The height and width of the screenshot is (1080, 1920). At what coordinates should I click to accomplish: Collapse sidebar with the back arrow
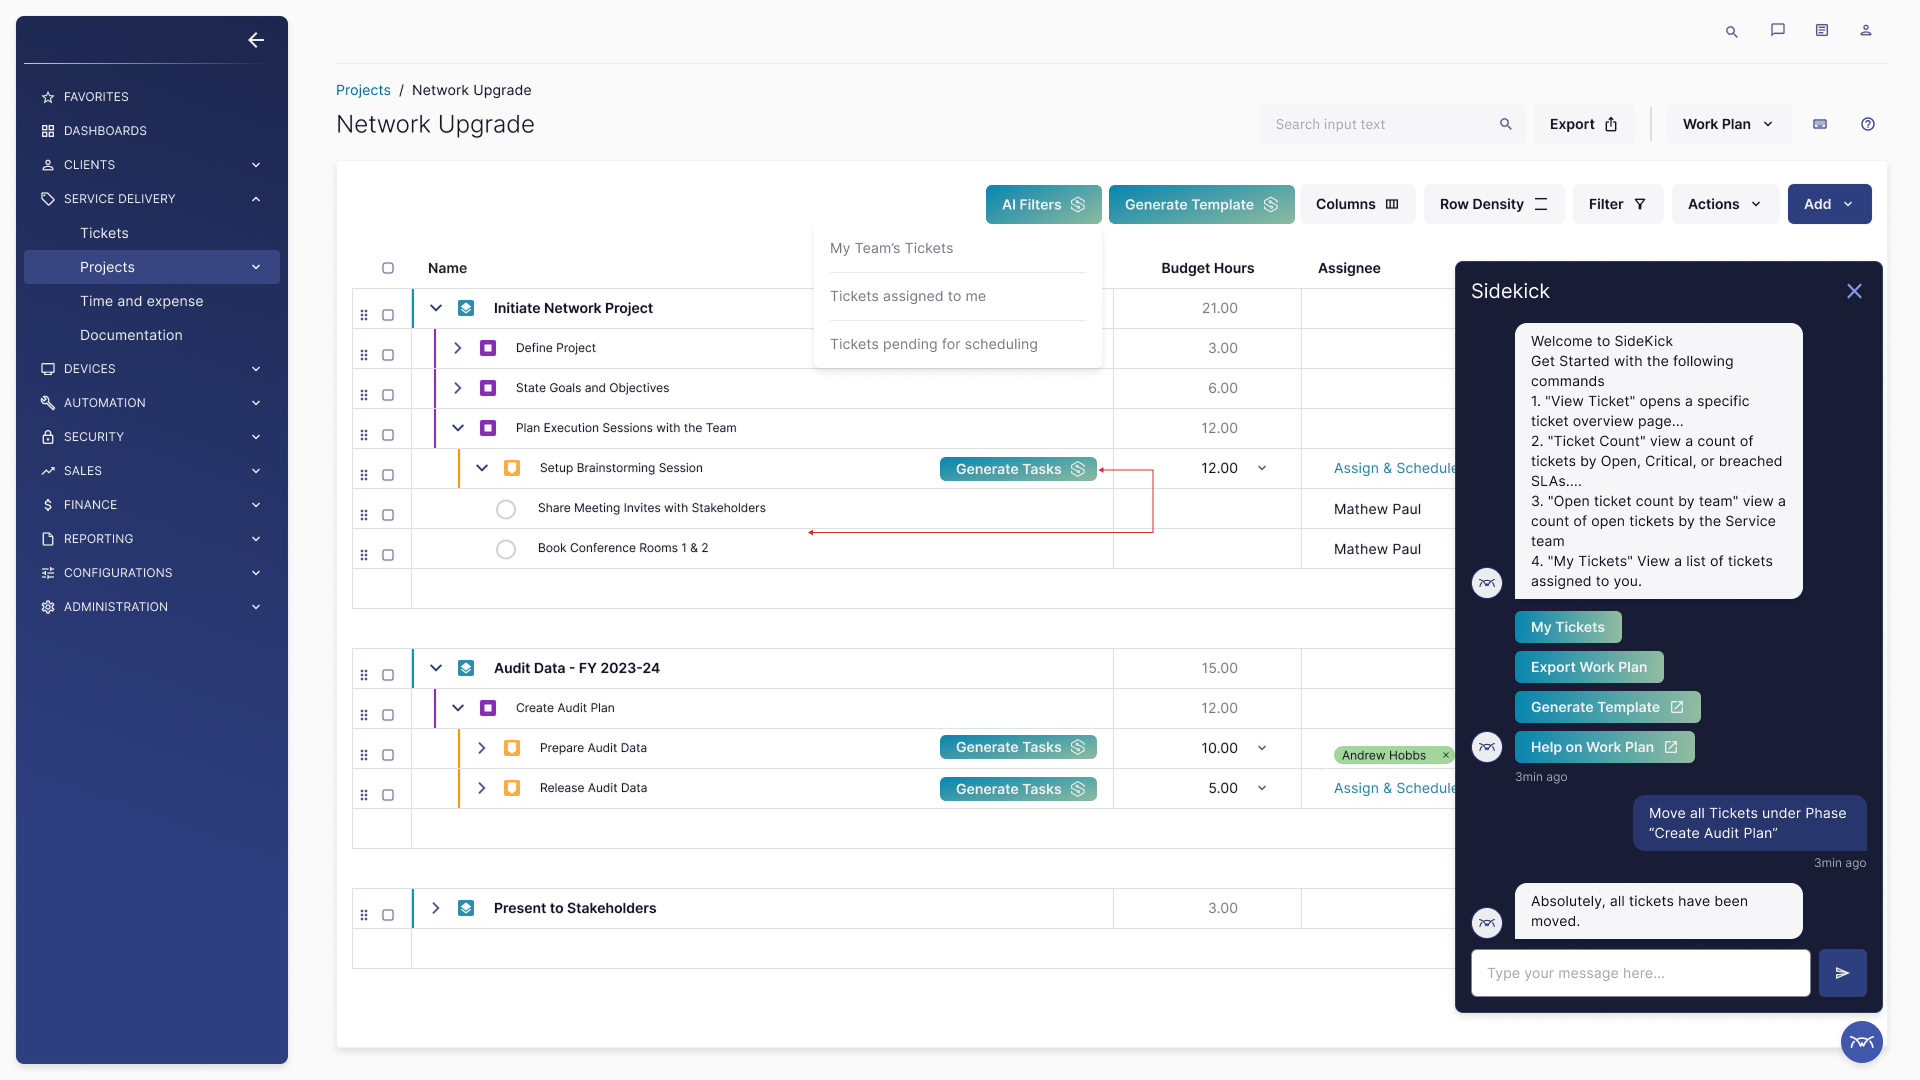point(256,40)
